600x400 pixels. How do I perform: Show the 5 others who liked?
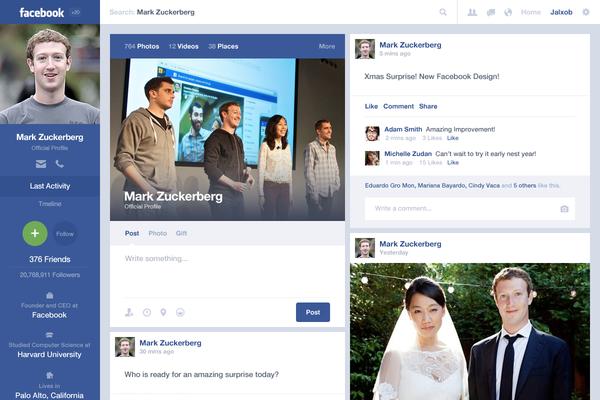pos(525,186)
